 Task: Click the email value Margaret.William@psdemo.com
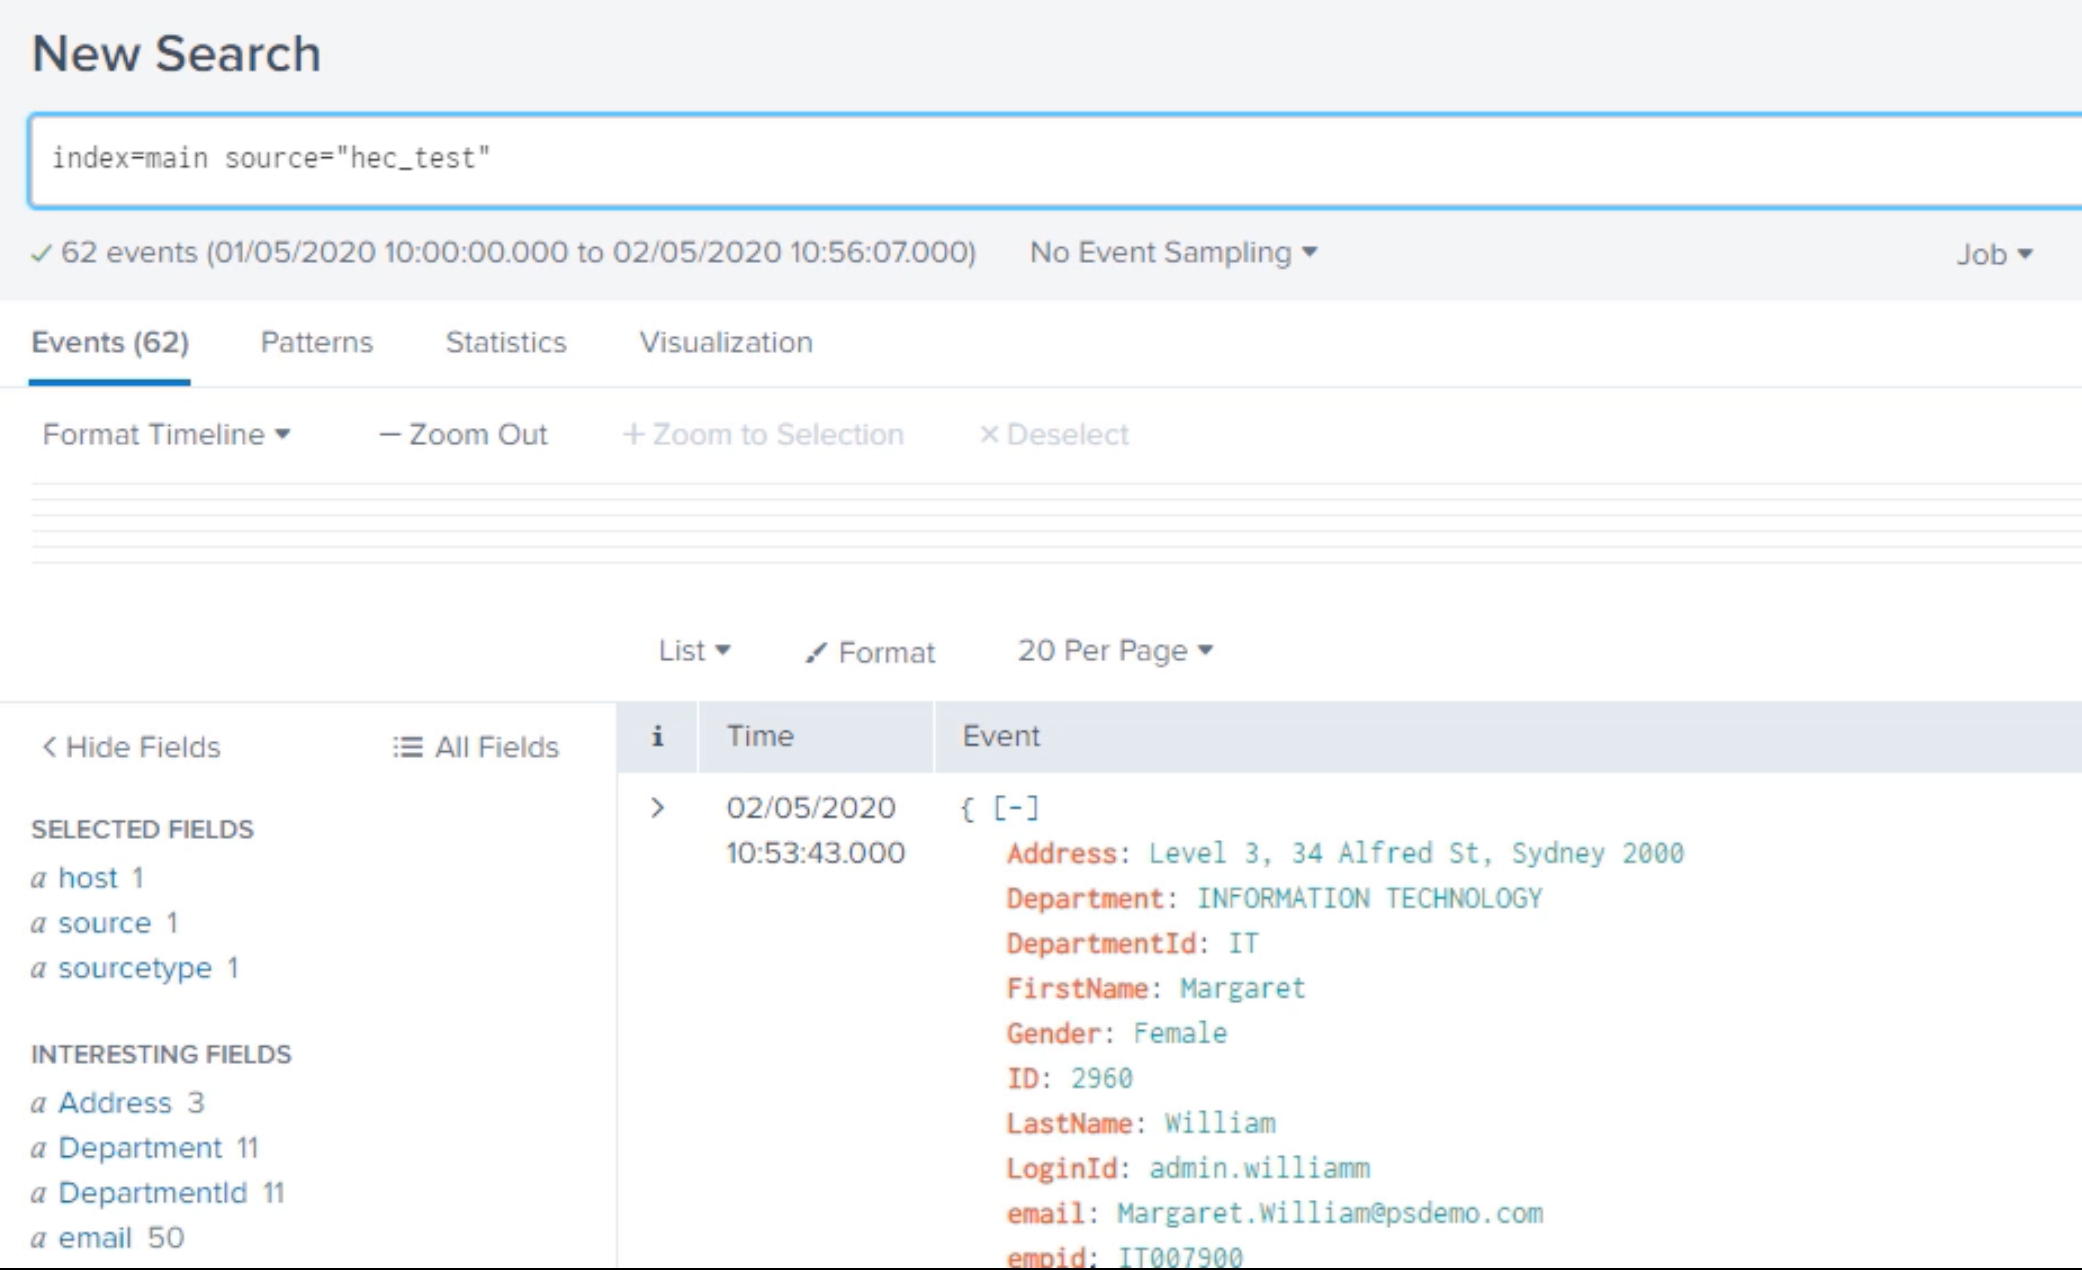(1330, 1214)
